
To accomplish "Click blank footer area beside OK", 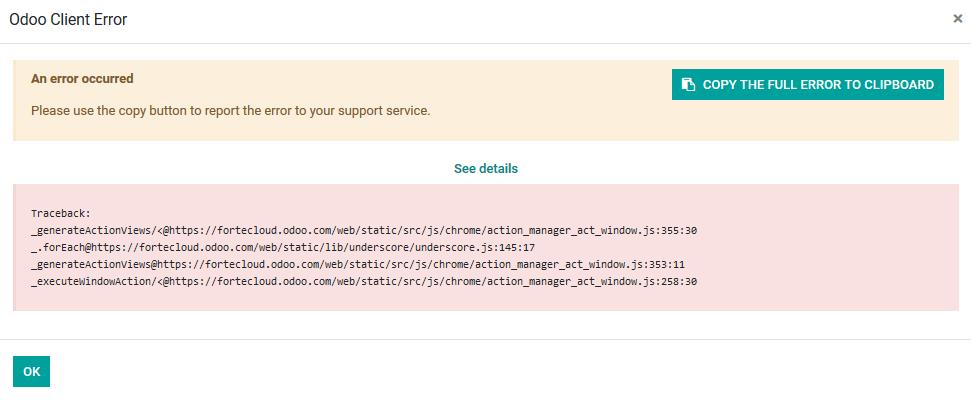I will click(500, 372).
